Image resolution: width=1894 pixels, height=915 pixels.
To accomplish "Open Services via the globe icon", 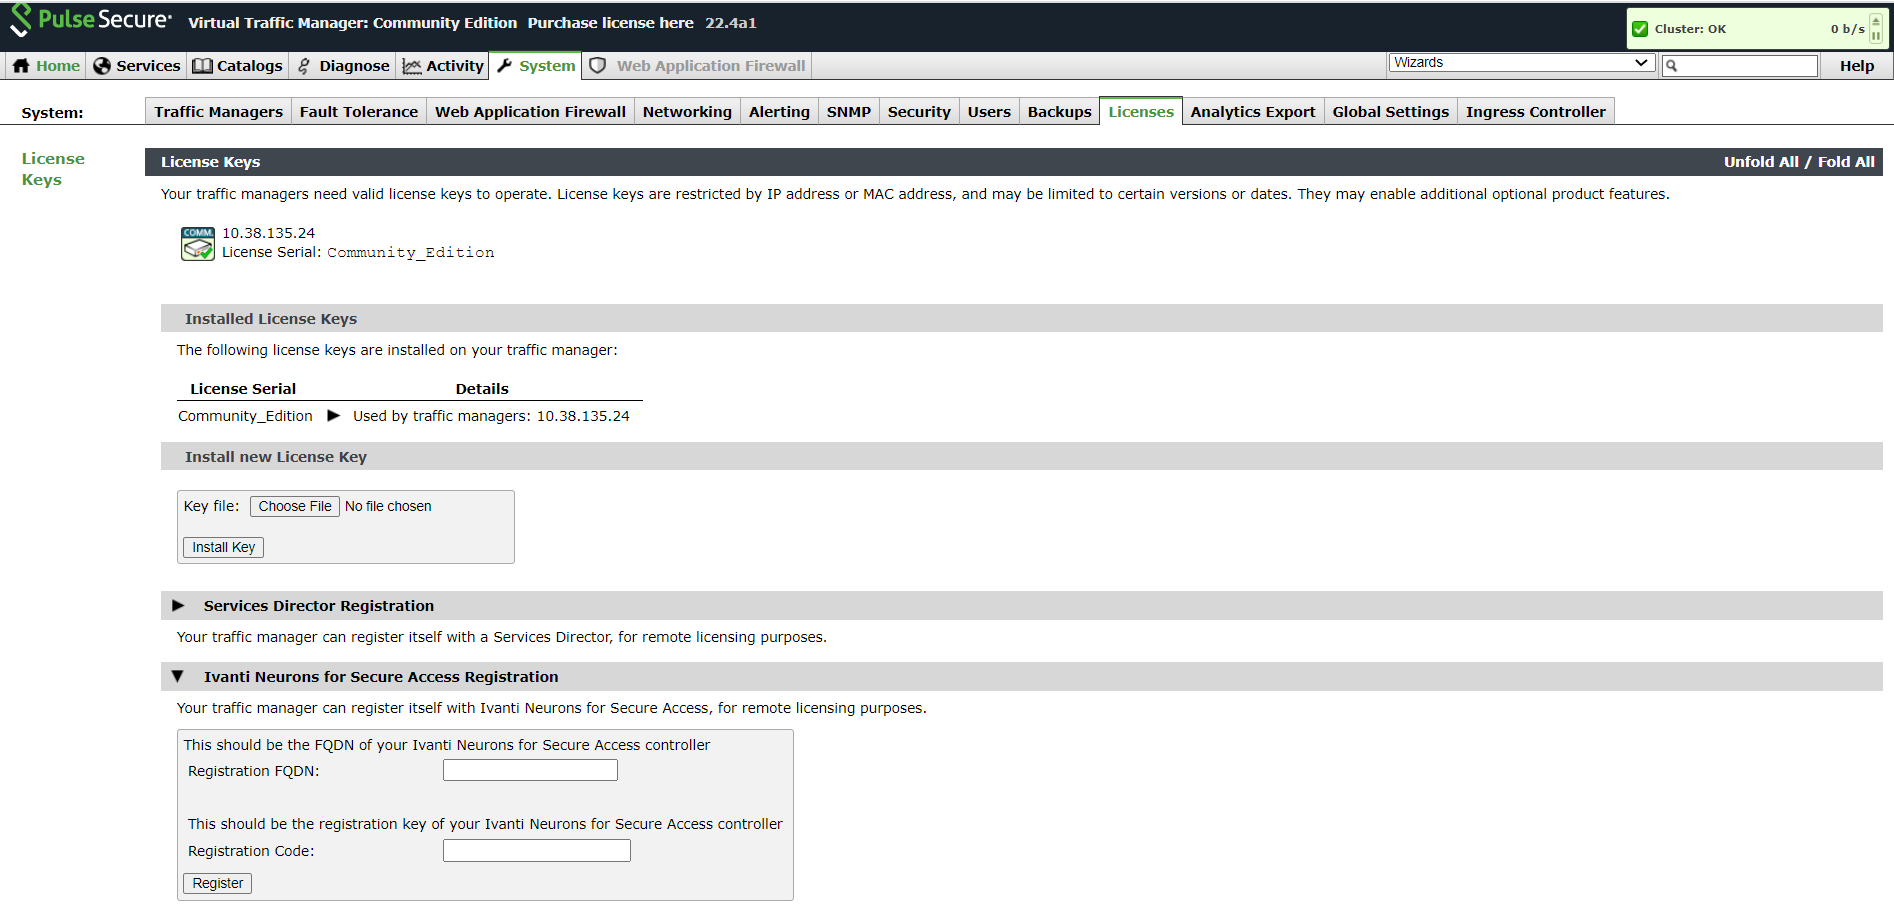I will (102, 66).
